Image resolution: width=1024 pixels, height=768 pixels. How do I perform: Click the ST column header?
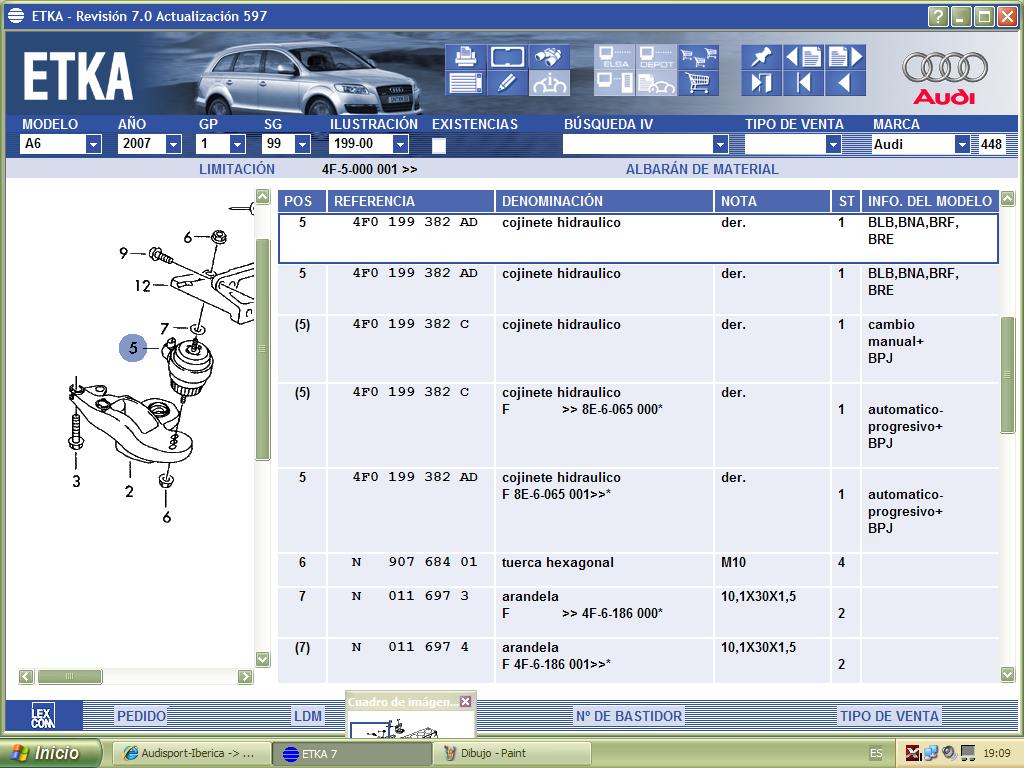[846, 201]
